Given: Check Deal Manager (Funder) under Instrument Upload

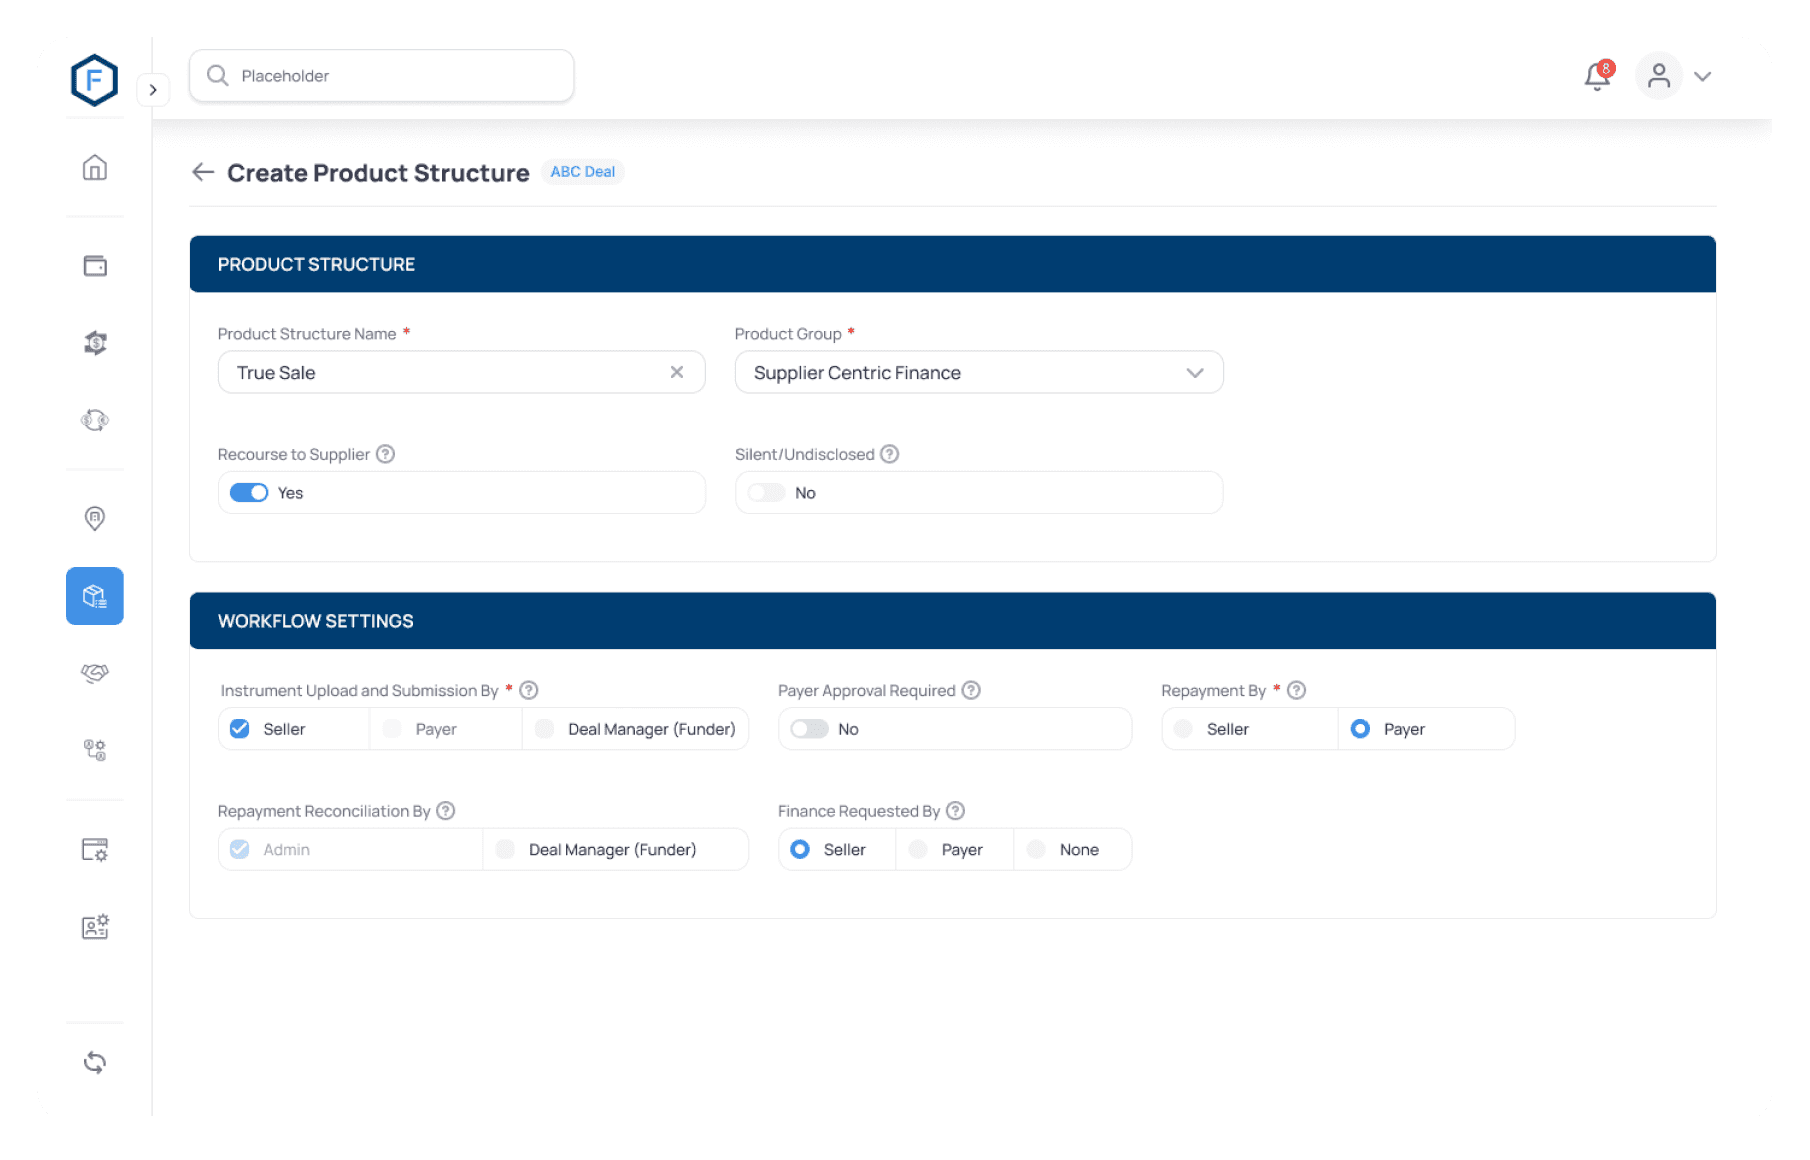Looking at the screenshot, I should coord(545,729).
